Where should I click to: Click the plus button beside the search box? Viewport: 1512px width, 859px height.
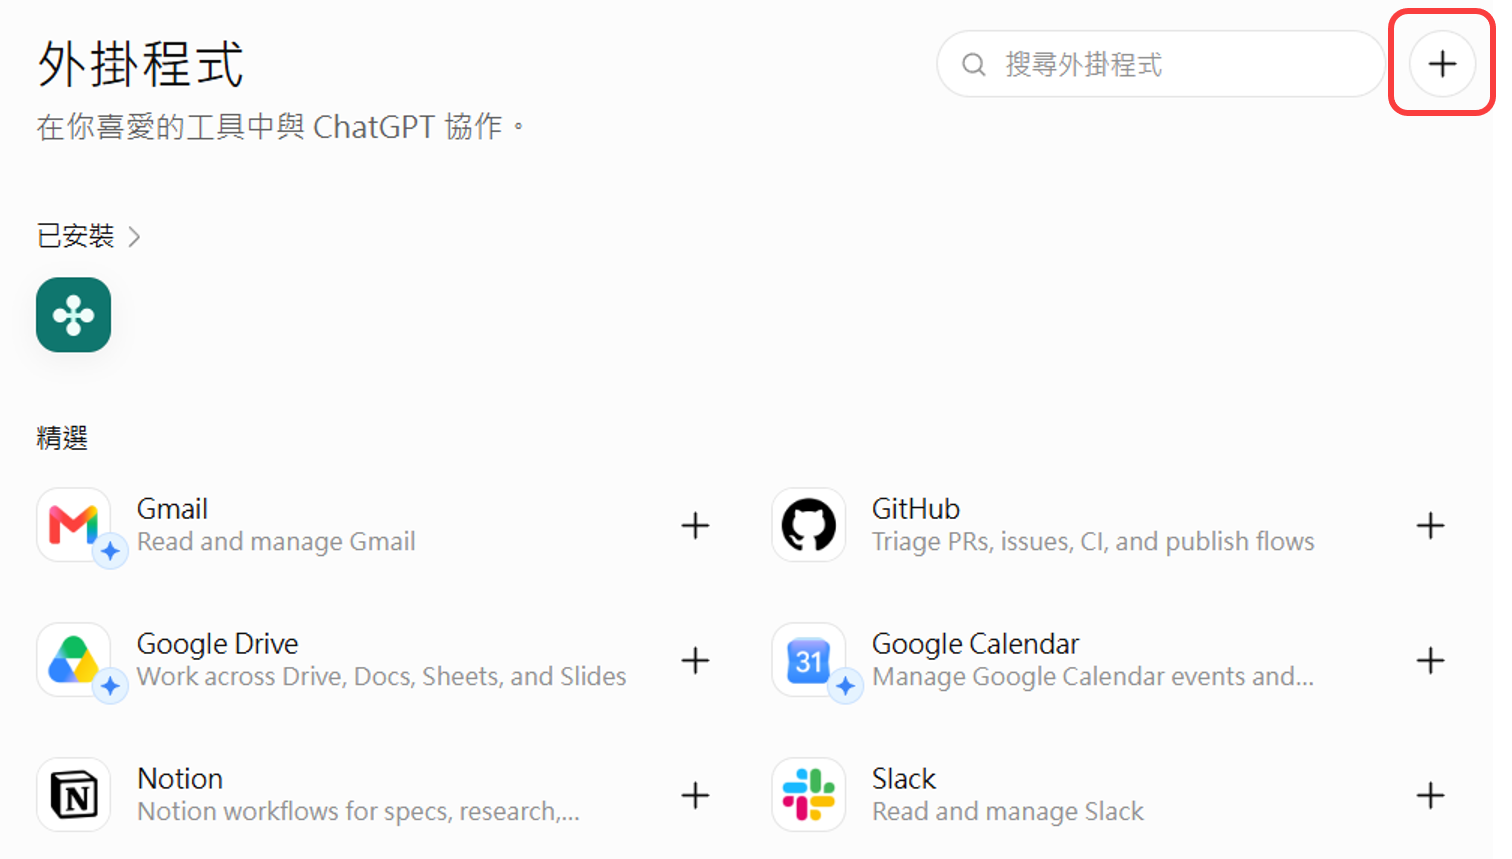click(1441, 64)
